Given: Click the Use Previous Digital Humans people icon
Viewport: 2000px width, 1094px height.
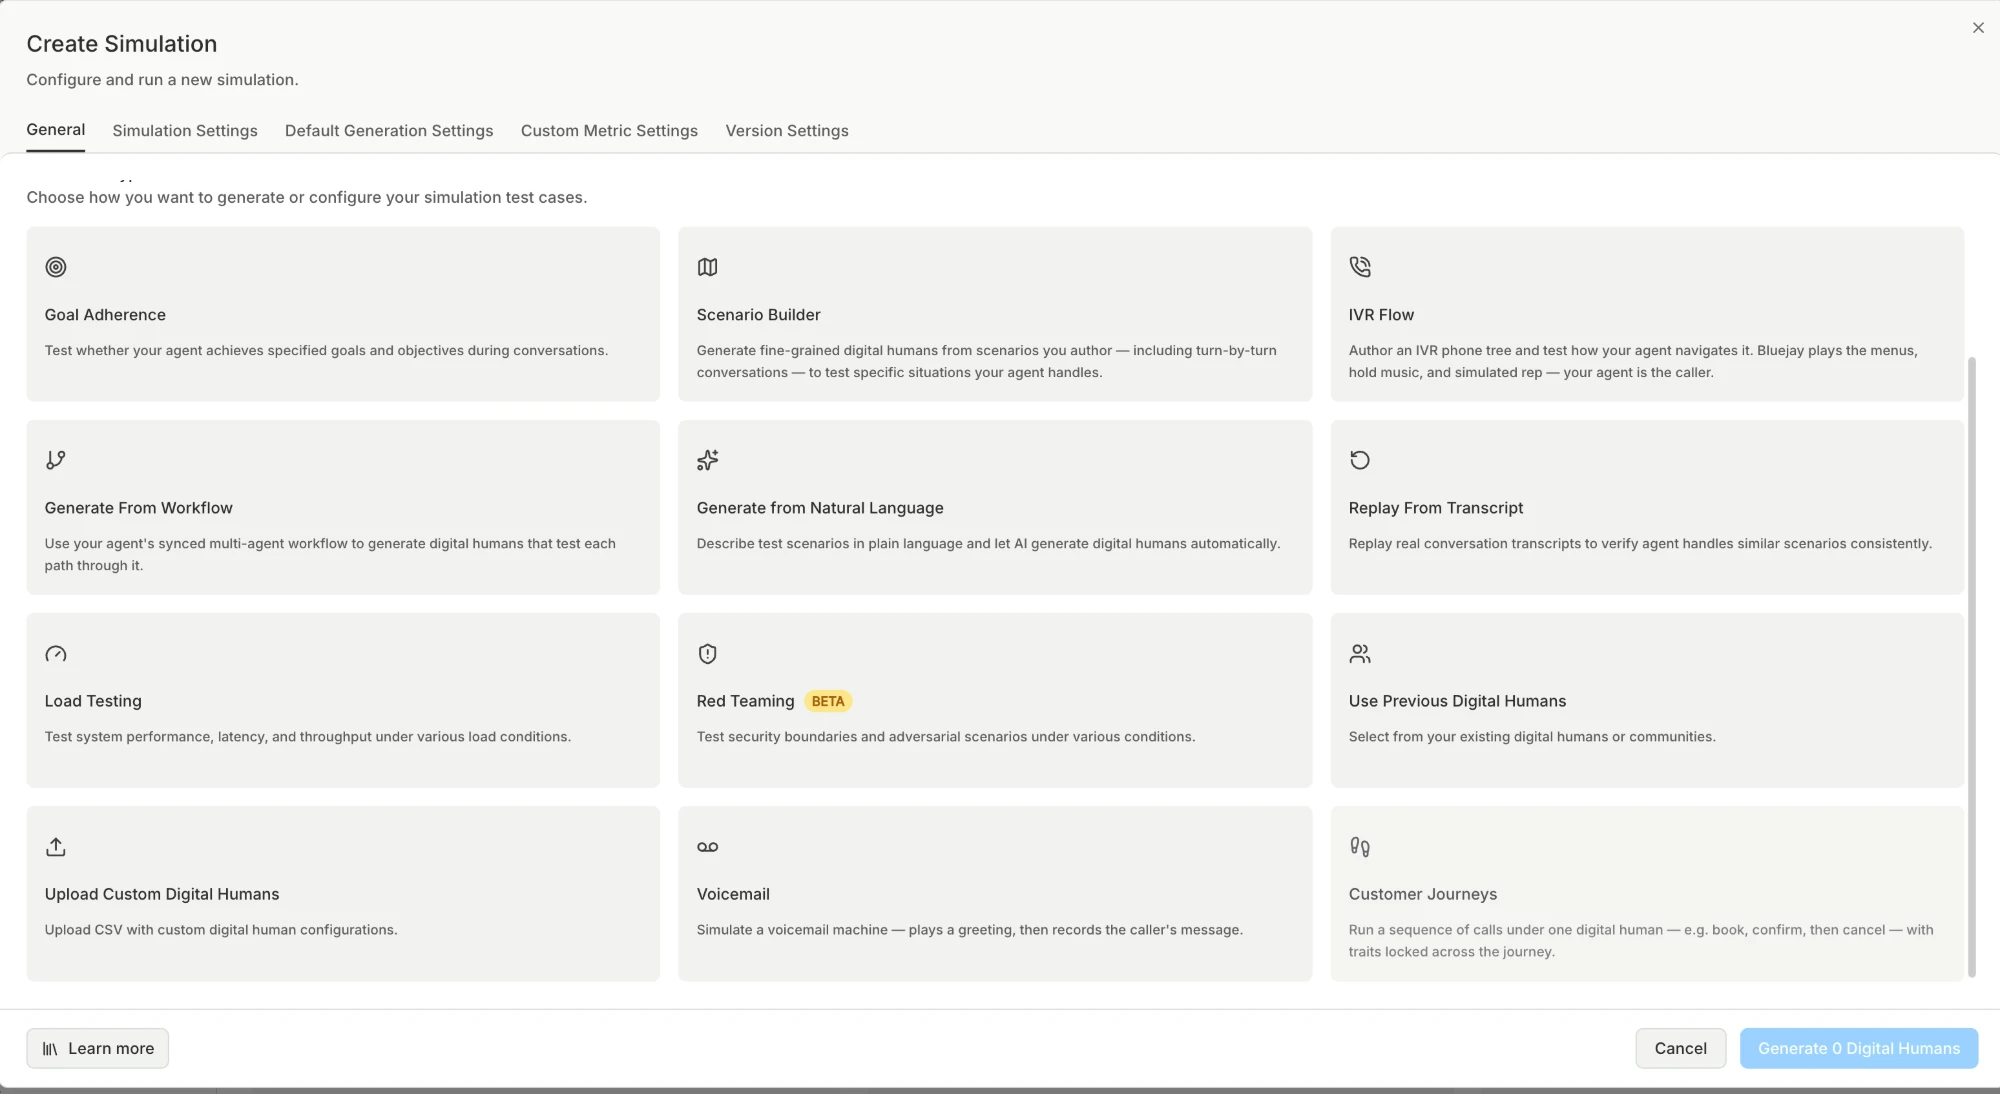Looking at the screenshot, I should 1360,654.
